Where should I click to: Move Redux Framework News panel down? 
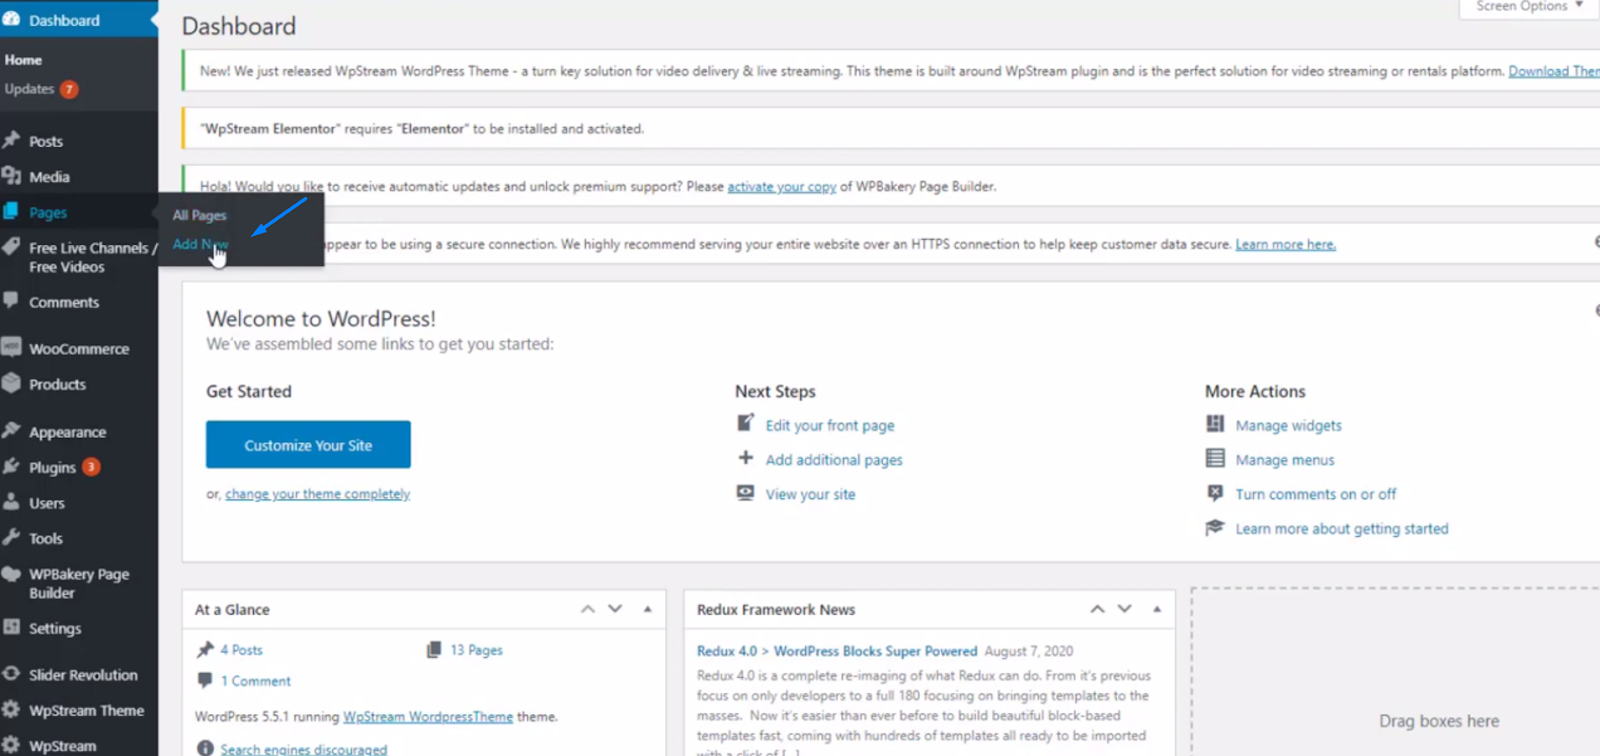click(x=1125, y=609)
